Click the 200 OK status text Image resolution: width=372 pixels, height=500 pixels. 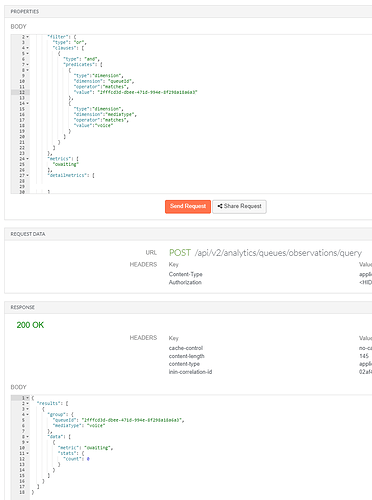pyautogui.click(x=30, y=325)
